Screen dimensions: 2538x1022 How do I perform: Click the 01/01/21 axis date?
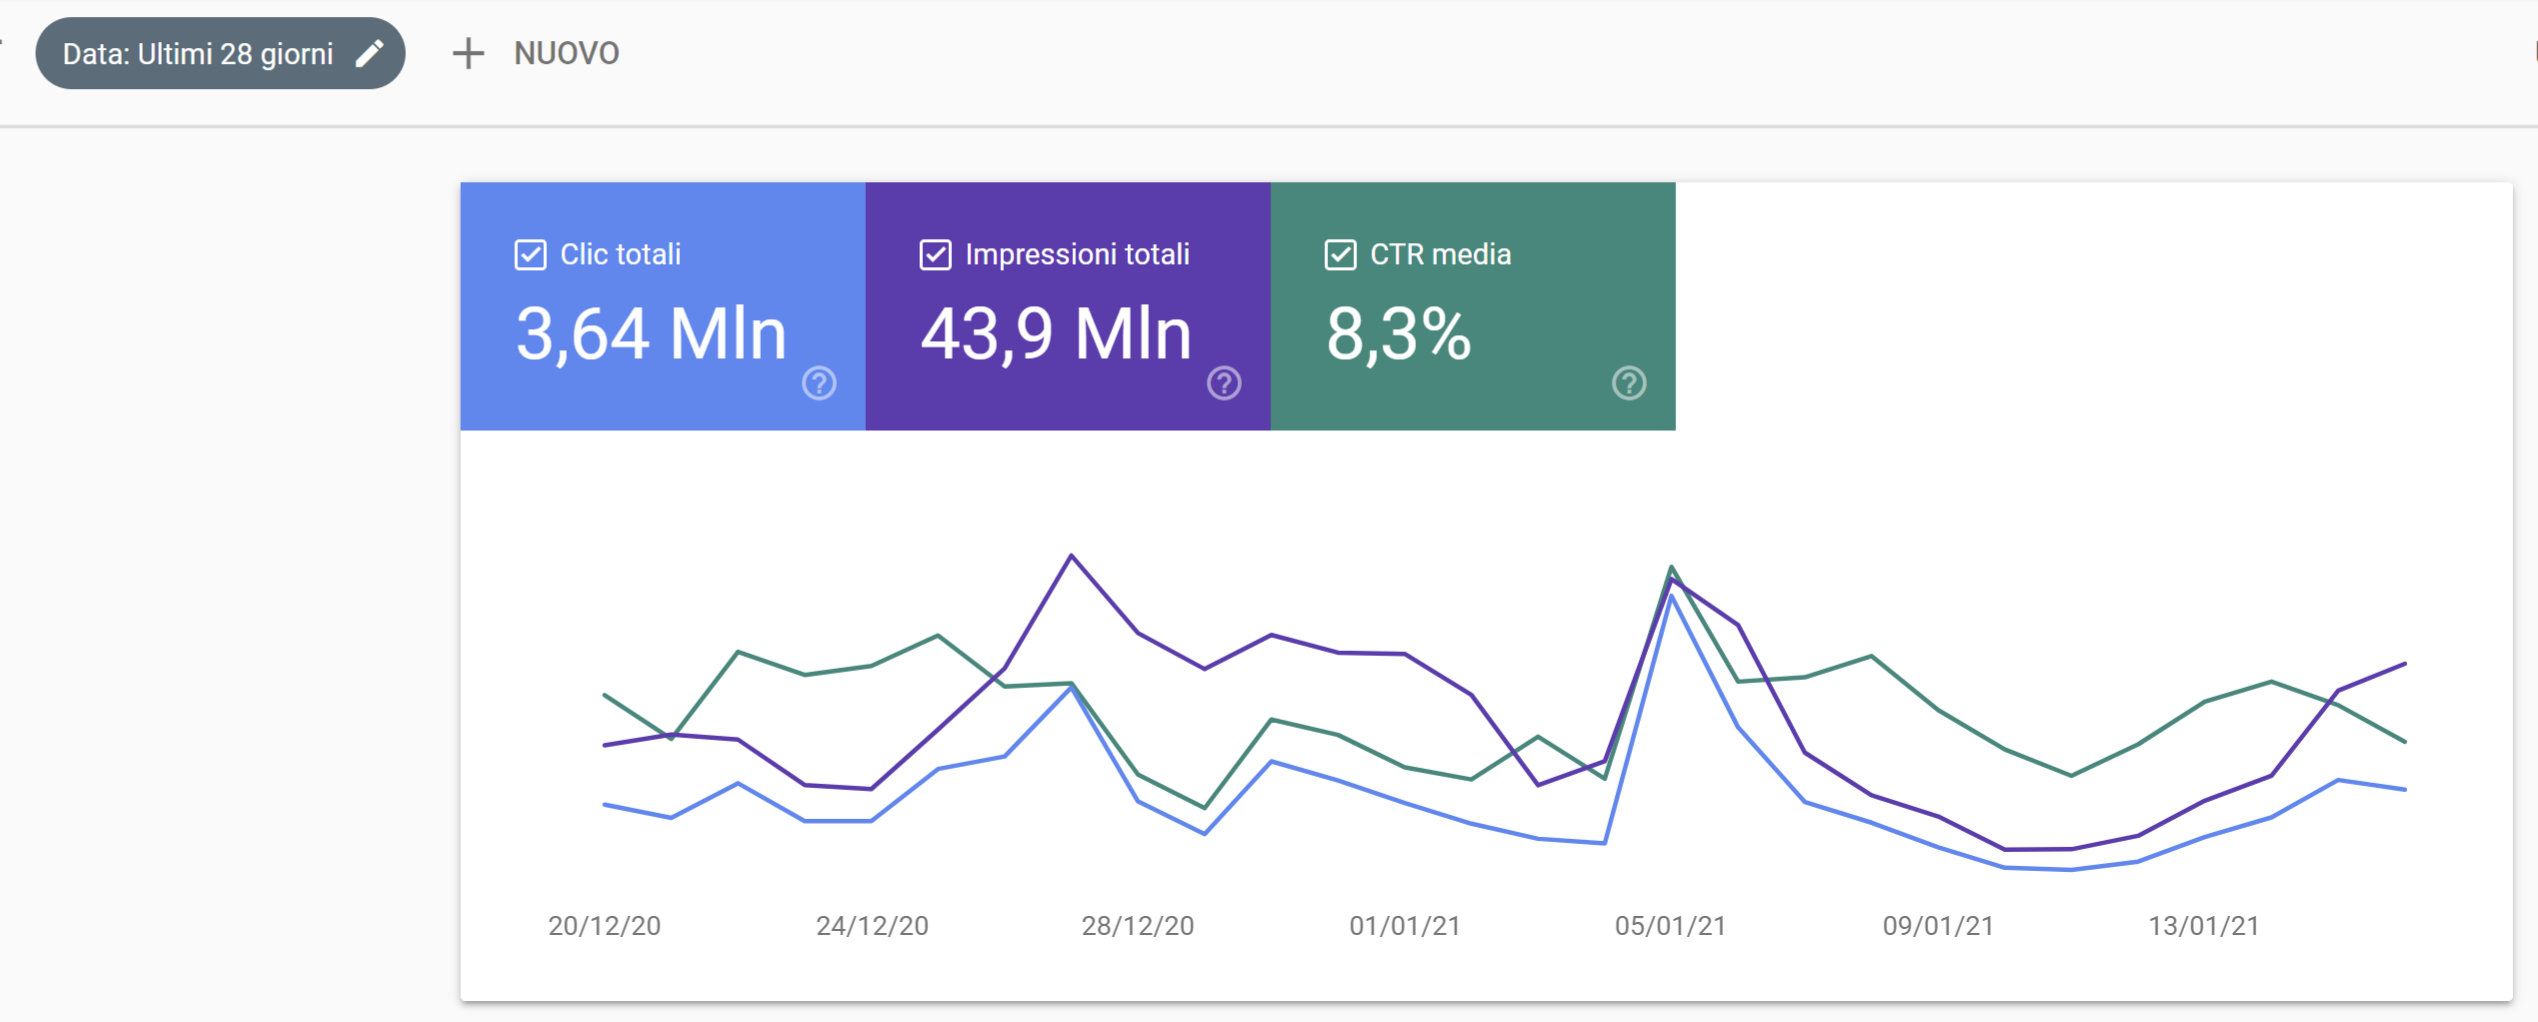tap(1405, 926)
